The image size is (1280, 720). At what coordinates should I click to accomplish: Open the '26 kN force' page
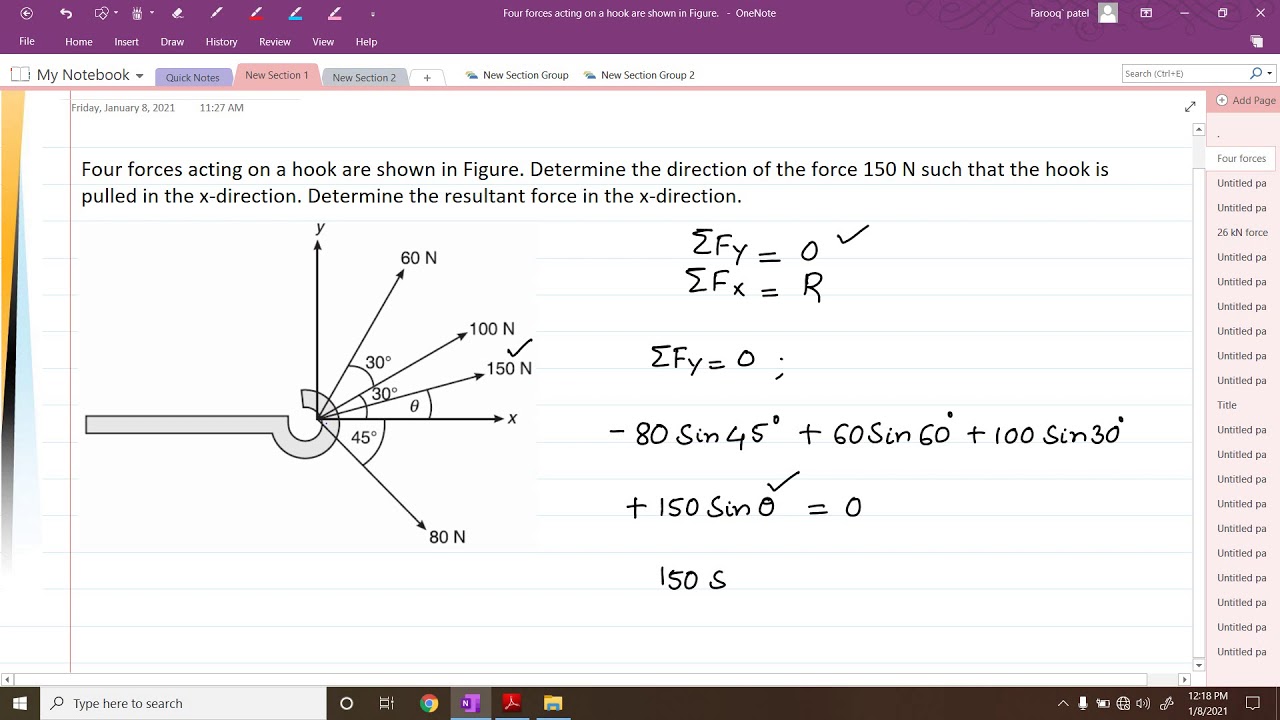point(1242,232)
